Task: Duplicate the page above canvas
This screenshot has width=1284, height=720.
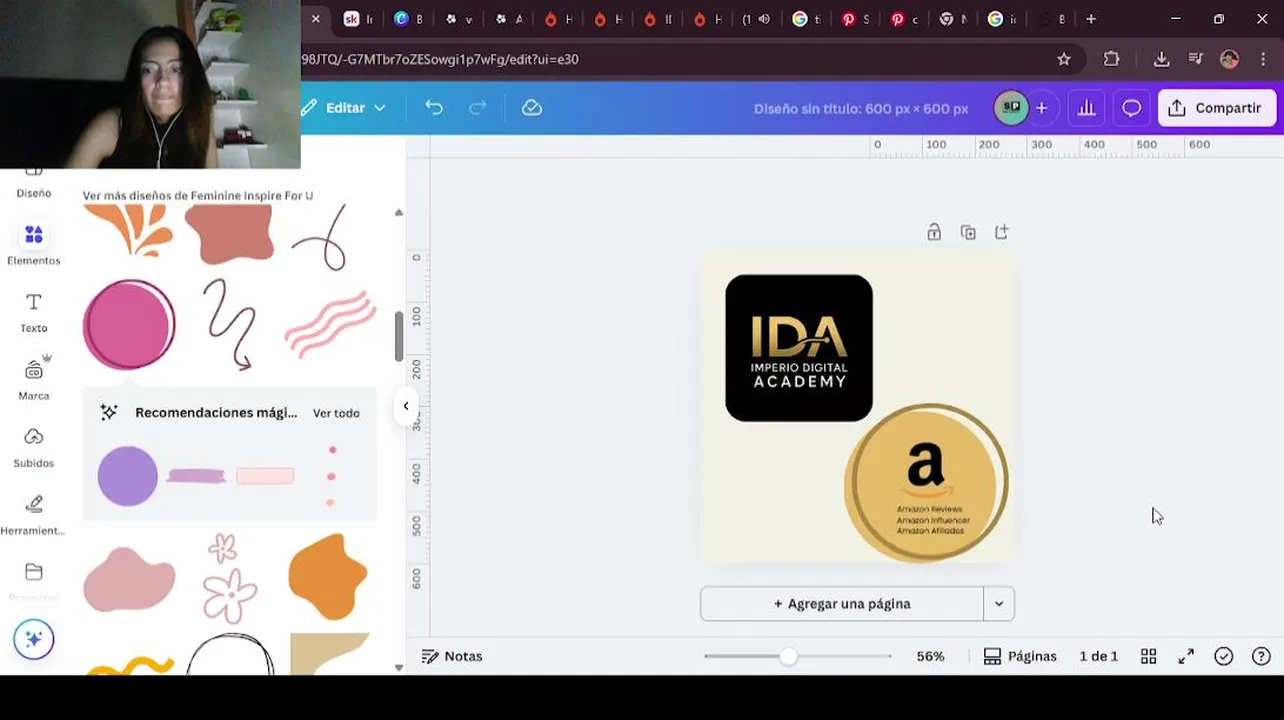Action: pyautogui.click(x=967, y=232)
